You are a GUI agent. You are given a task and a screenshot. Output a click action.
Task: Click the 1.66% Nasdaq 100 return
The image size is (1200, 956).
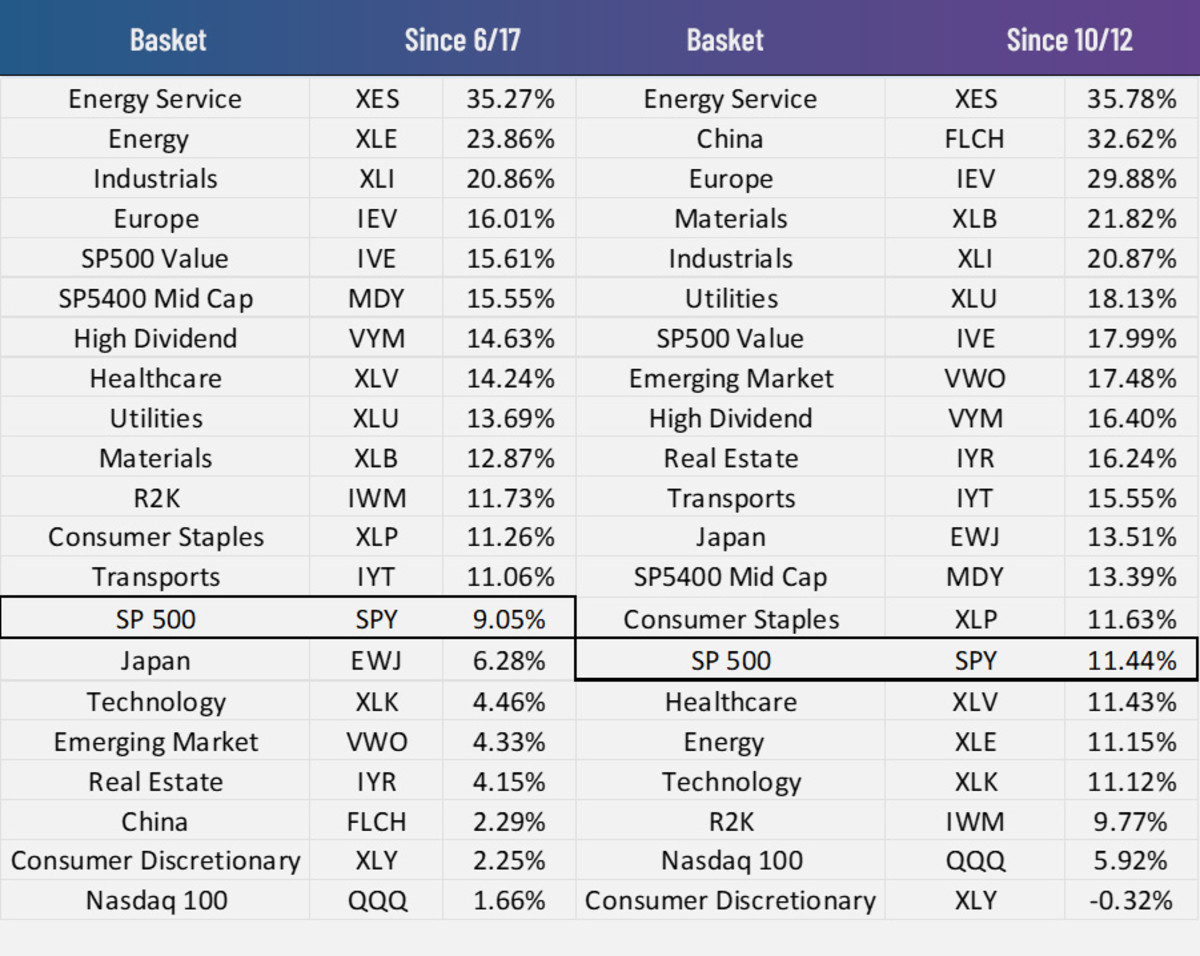click(x=510, y=901)
